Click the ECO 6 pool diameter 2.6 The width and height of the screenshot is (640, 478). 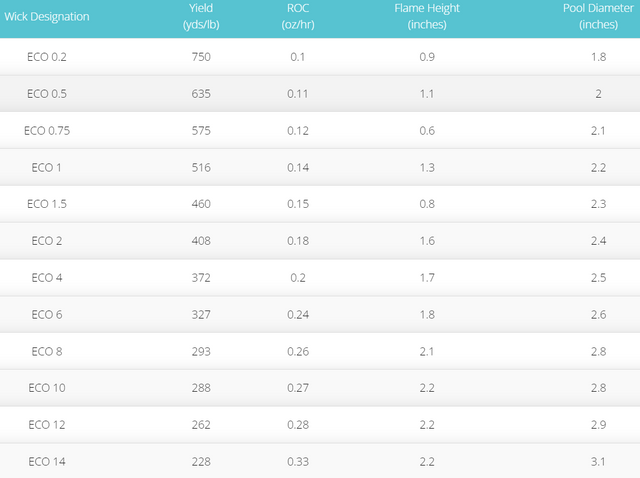[598, 314]
